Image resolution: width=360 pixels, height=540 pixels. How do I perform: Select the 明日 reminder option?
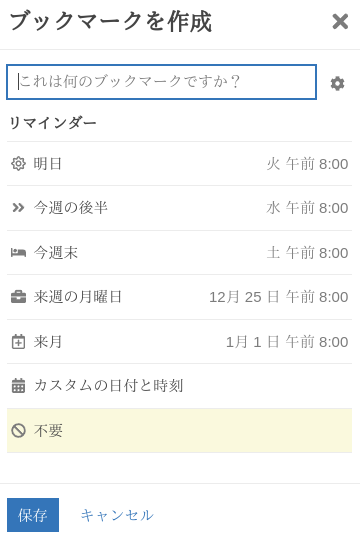click(179, 164)
